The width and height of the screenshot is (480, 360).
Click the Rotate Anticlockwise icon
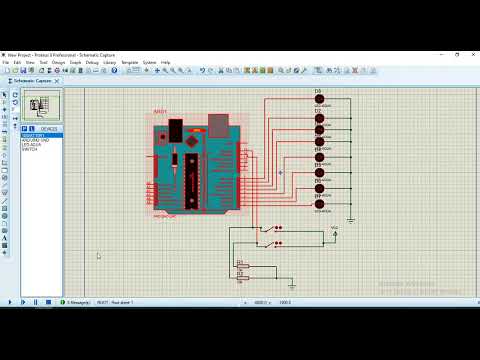tap(15, 102)
